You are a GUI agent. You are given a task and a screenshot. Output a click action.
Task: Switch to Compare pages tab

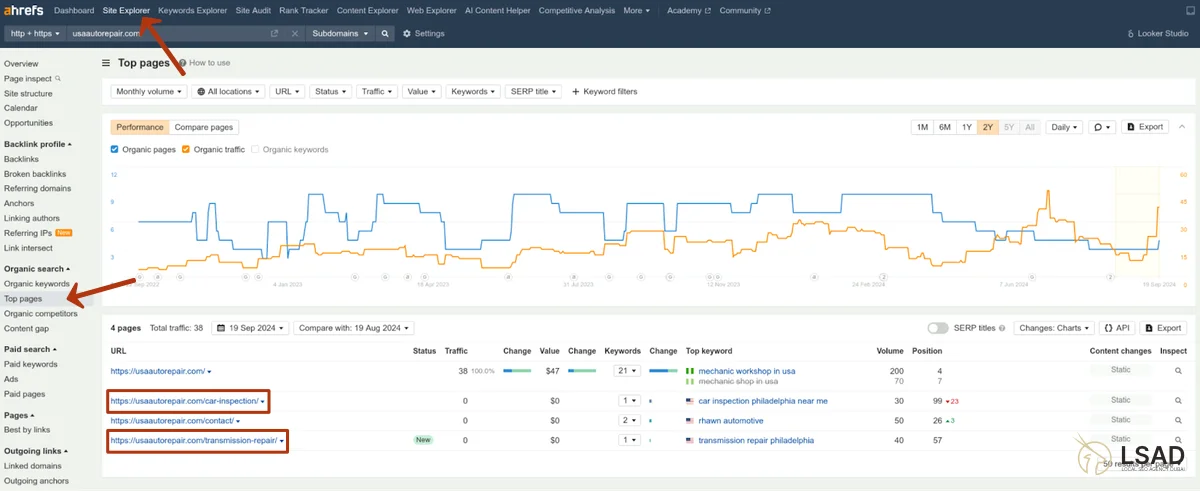point(203,127)
